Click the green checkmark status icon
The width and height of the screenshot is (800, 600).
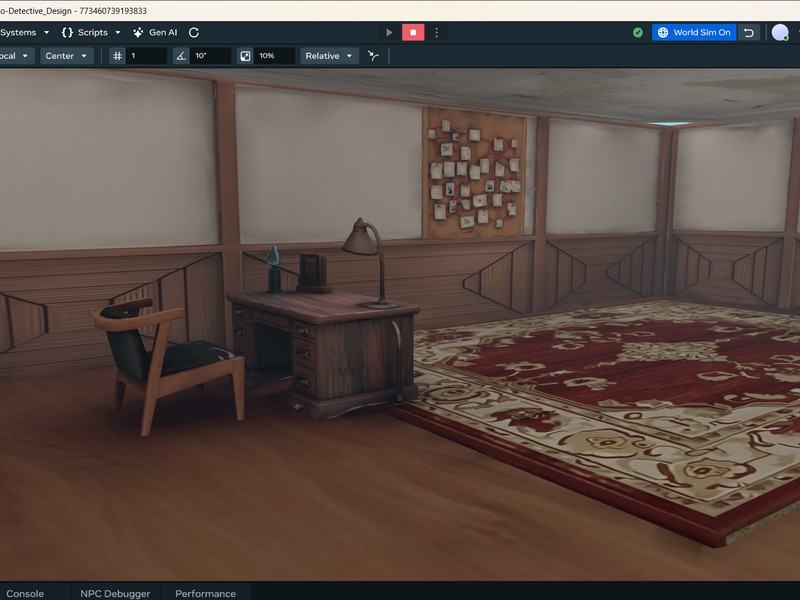[x=638, y=32]
